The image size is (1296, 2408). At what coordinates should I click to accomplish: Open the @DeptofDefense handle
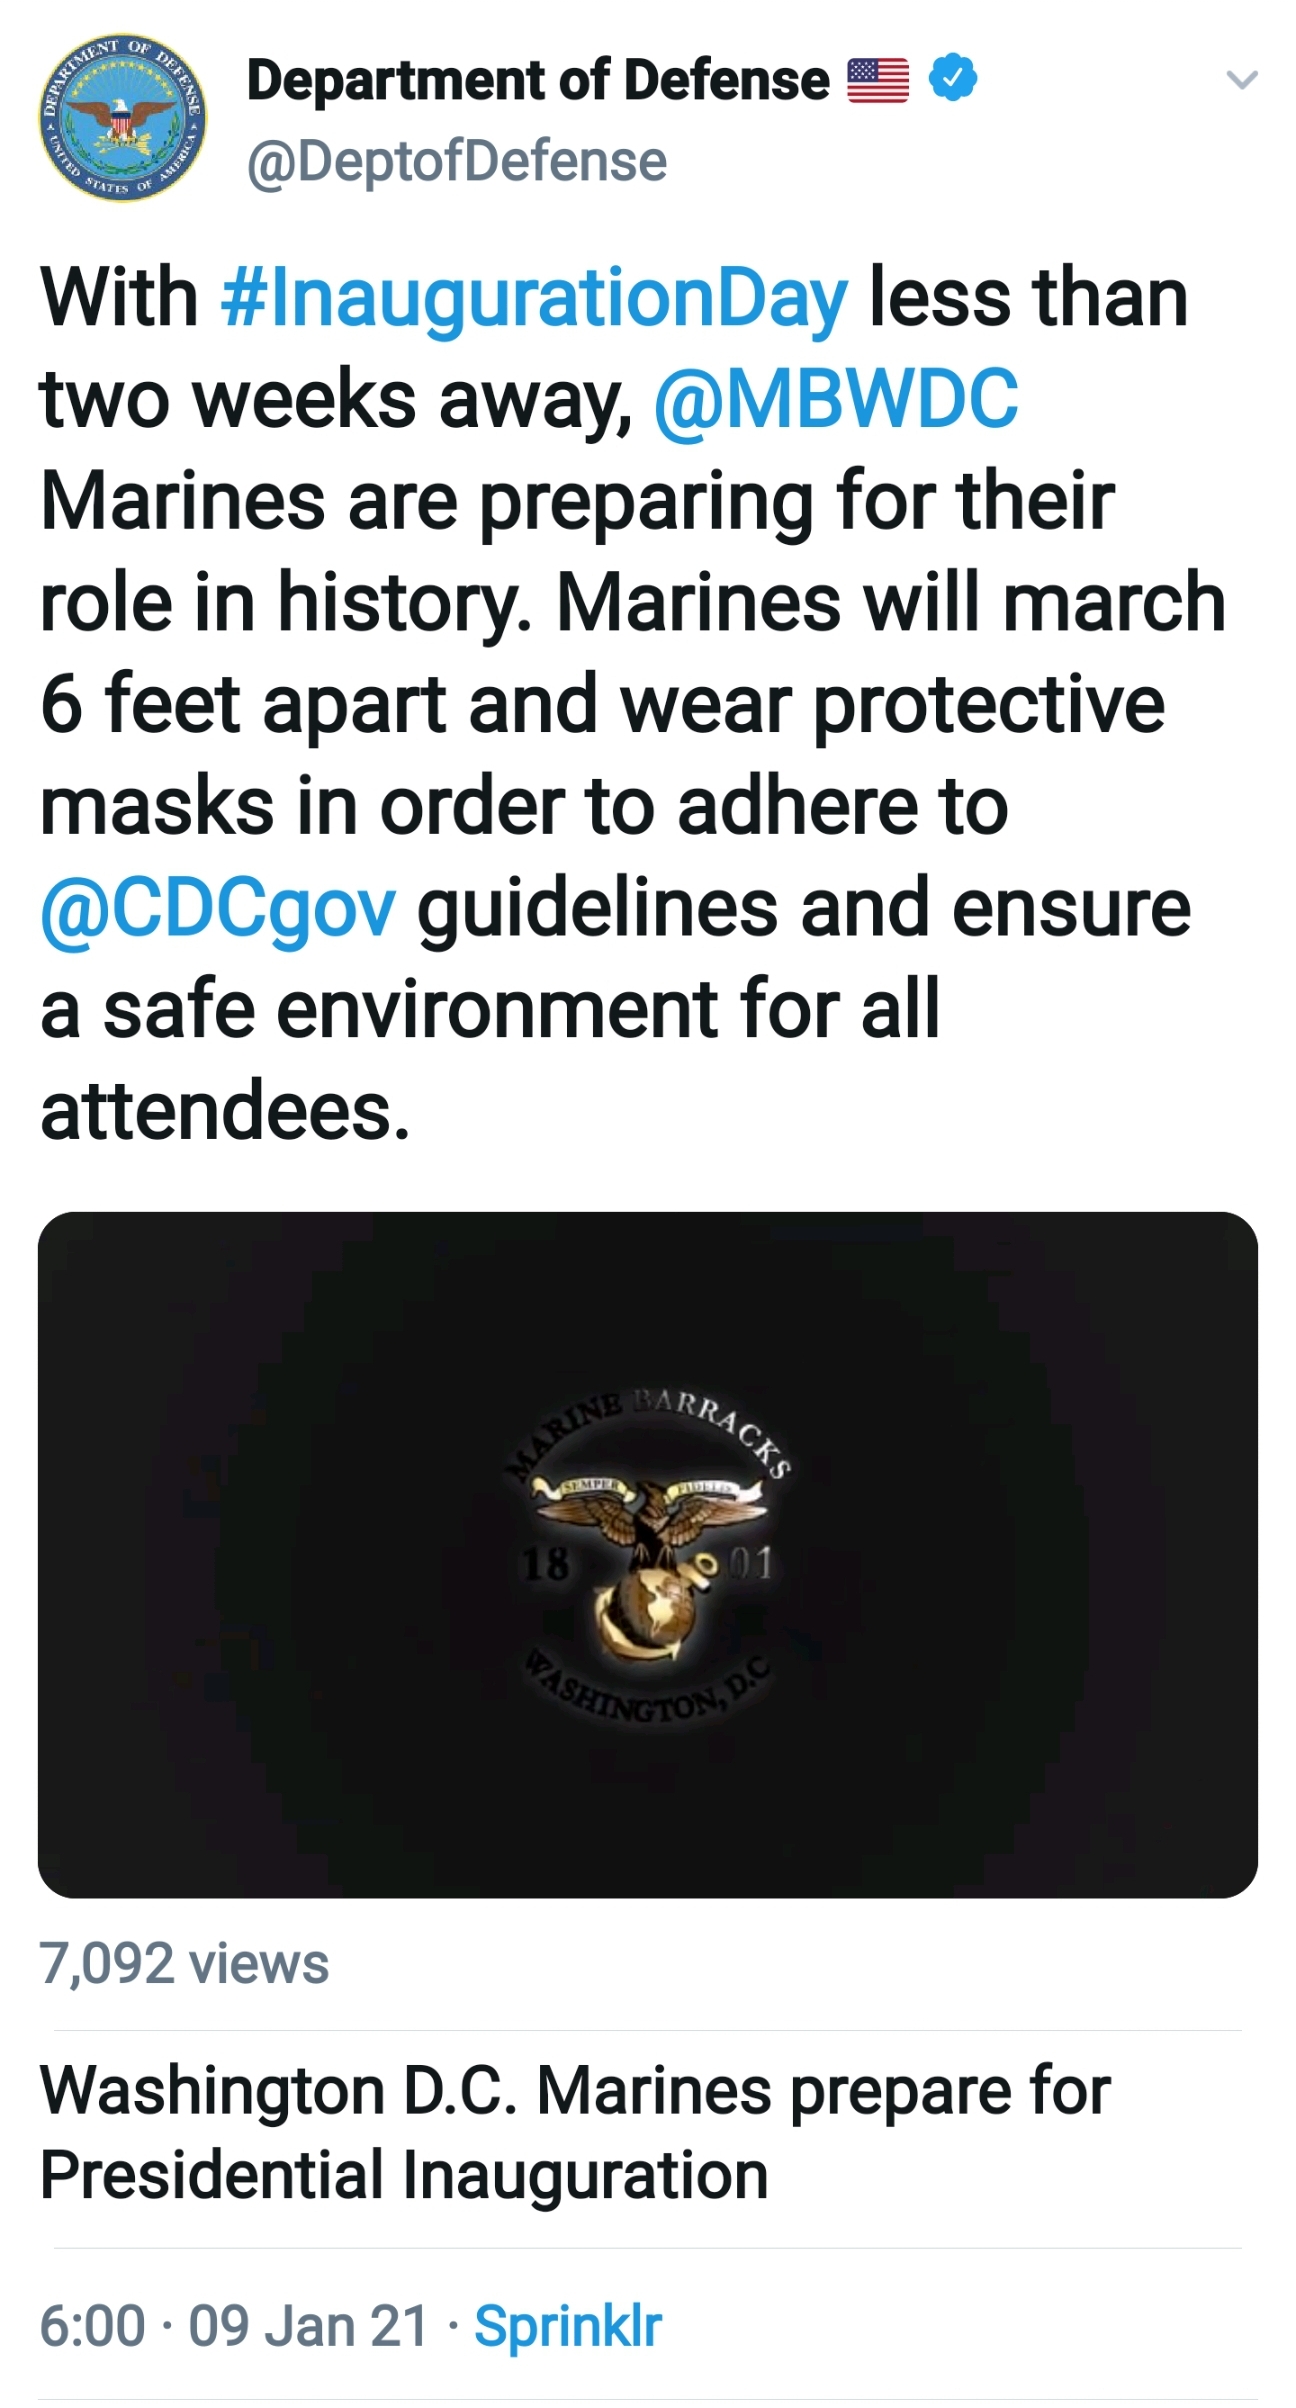point(456,161)
